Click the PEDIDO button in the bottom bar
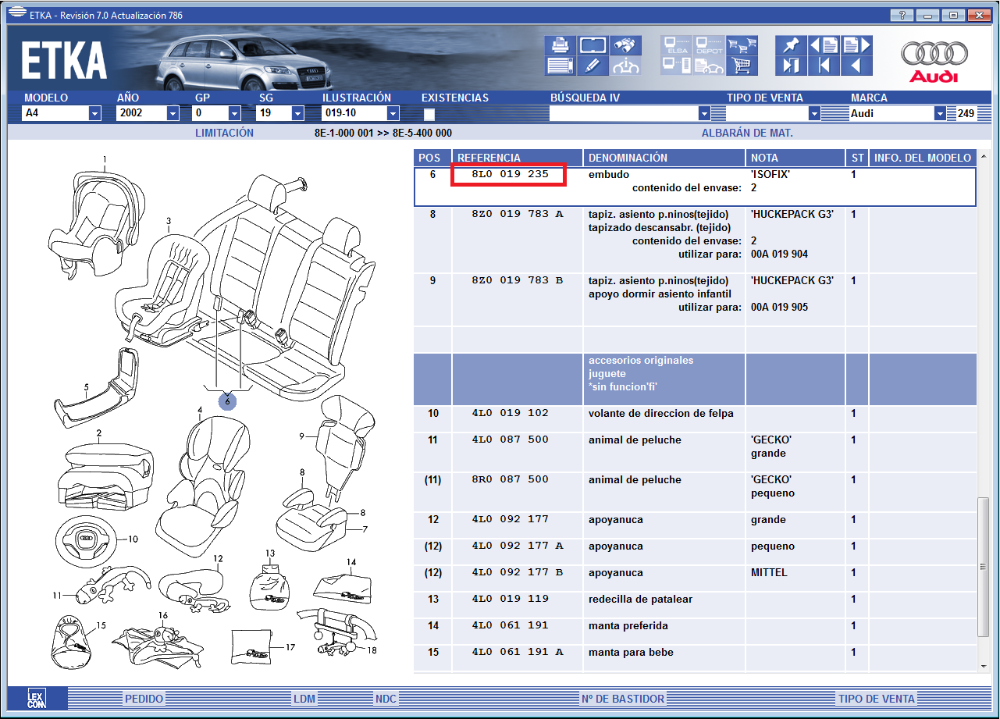 144,699
